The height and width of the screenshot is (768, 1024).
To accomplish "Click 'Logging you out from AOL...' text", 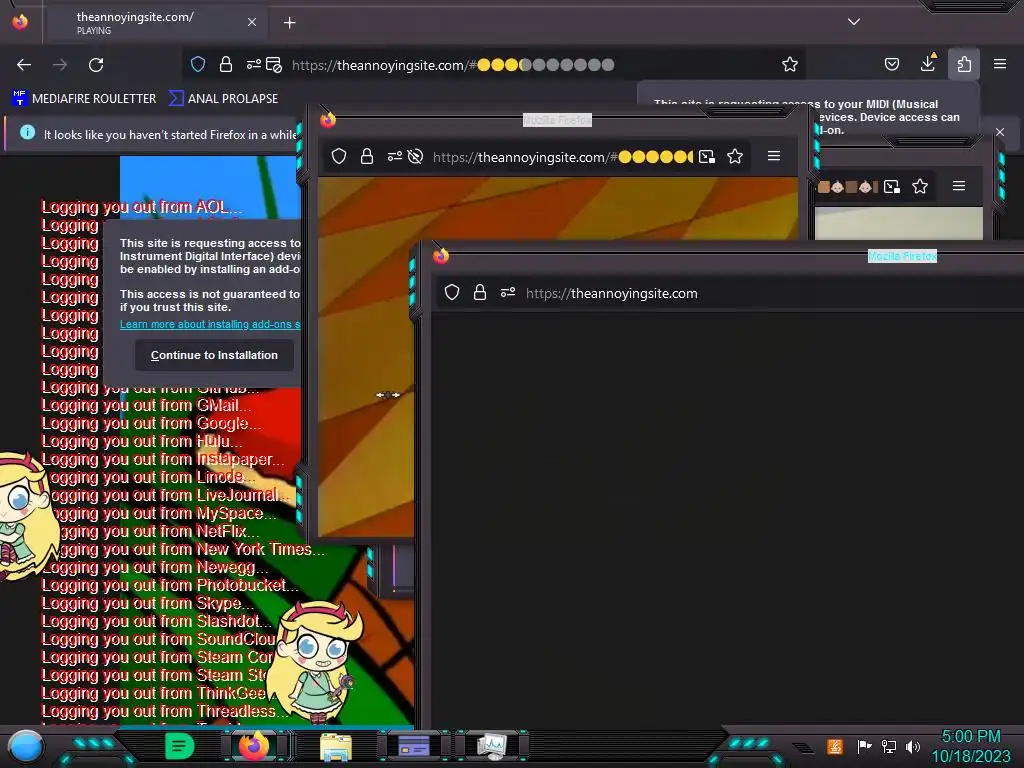I will tap(142, 207).
